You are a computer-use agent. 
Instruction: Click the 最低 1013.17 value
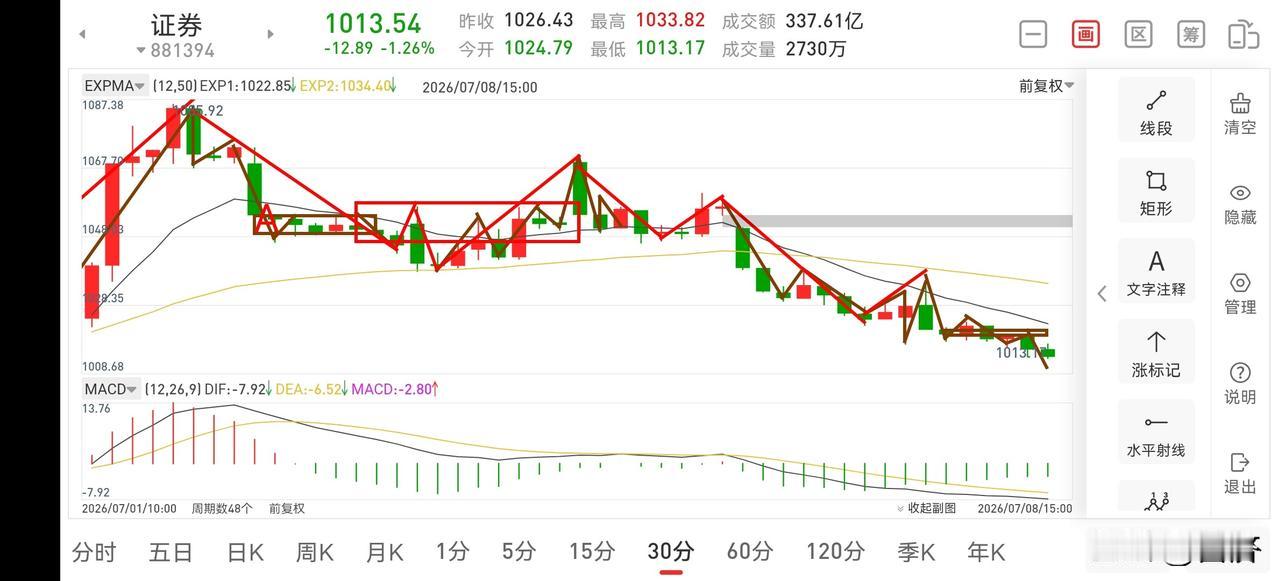(670, 48)
